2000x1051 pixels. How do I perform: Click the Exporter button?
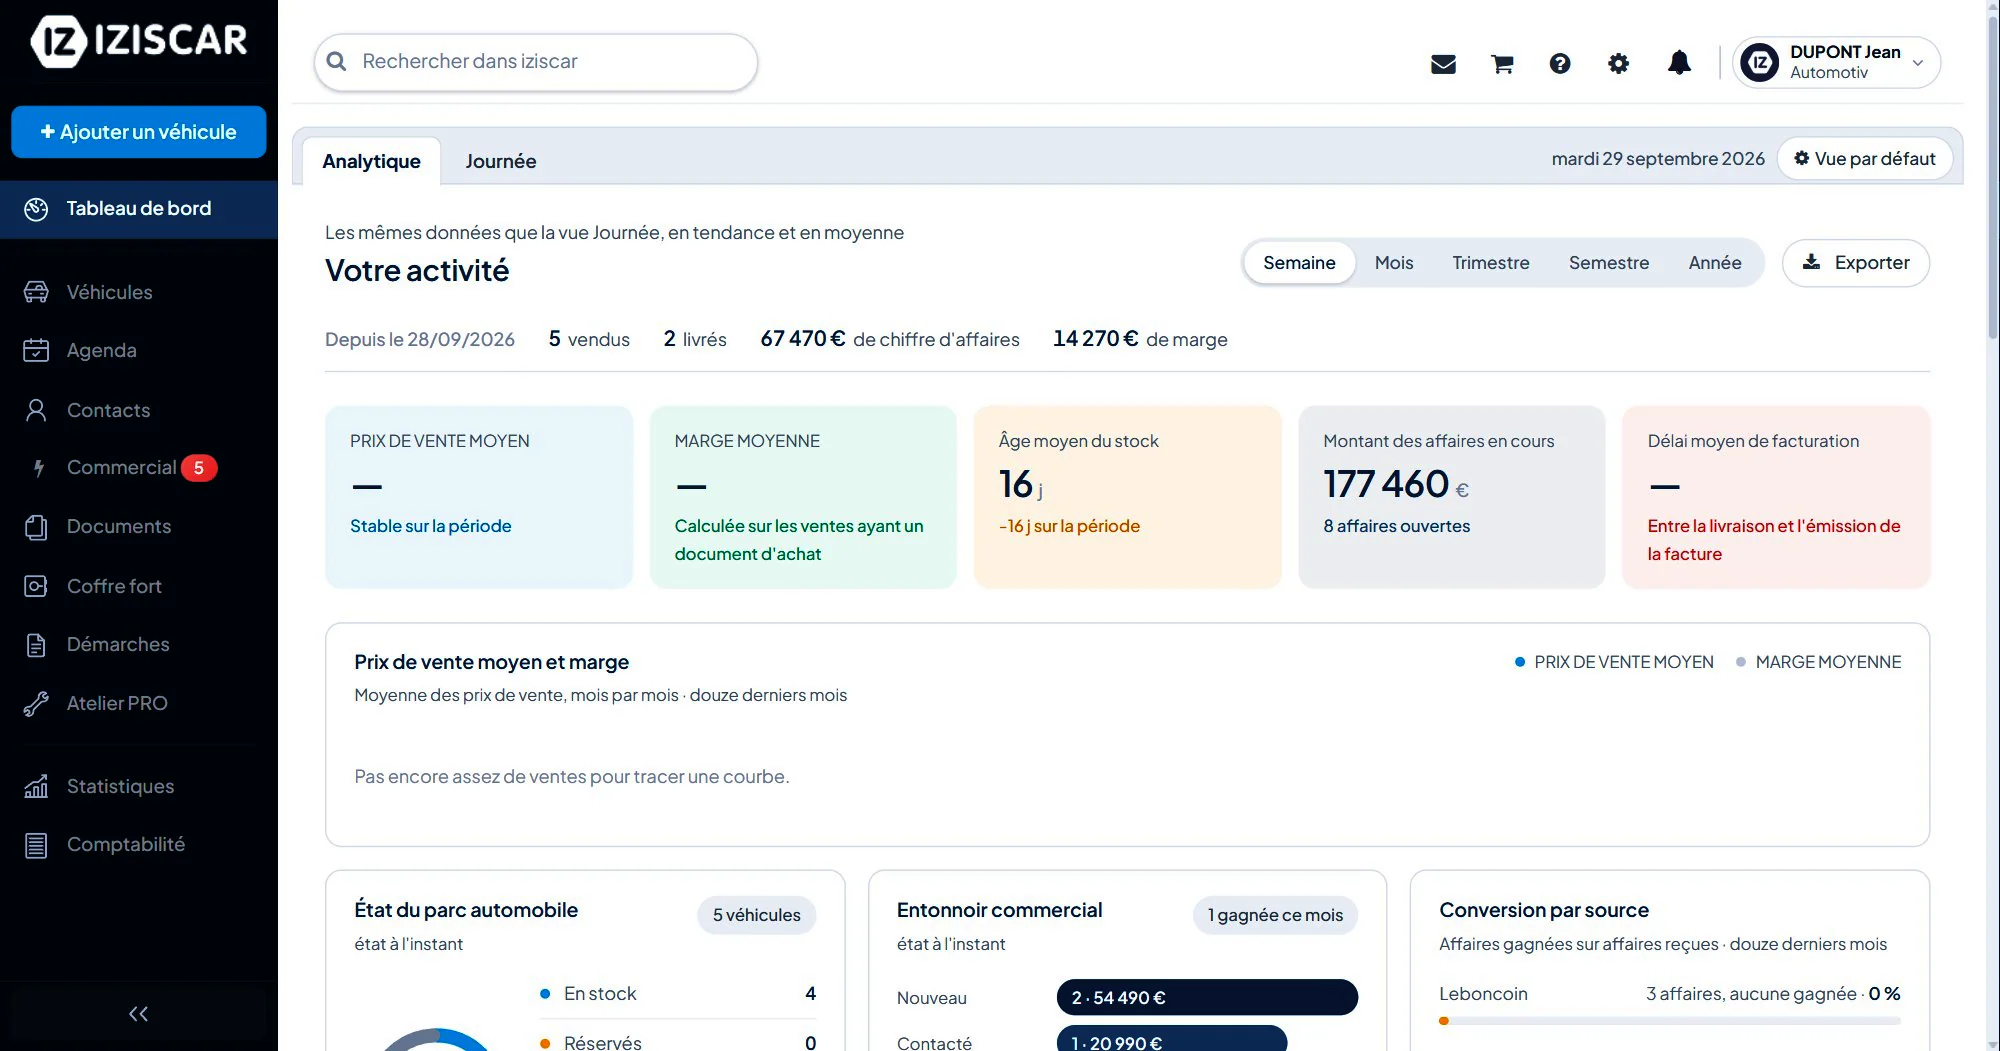tap(1855, 263)
